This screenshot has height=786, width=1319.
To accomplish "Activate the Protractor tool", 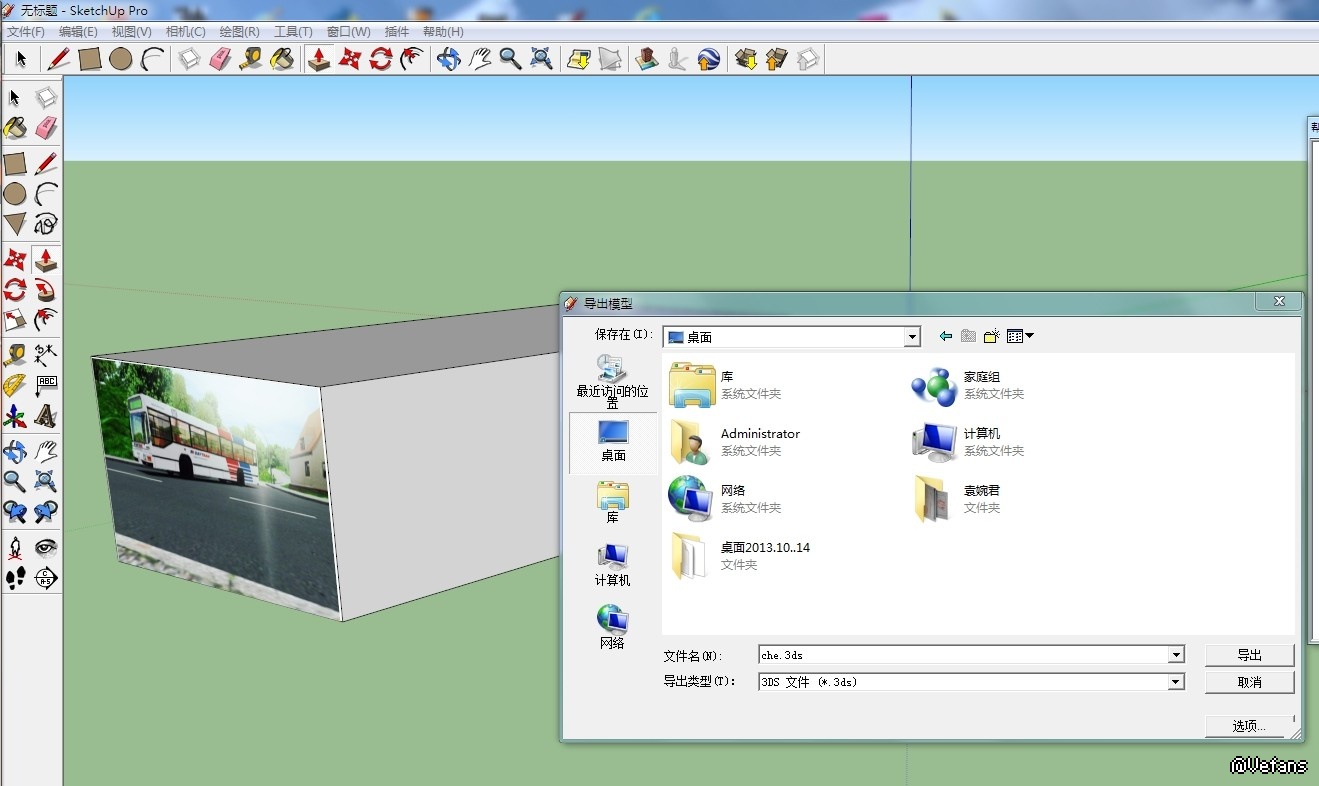I will (15, 385).
